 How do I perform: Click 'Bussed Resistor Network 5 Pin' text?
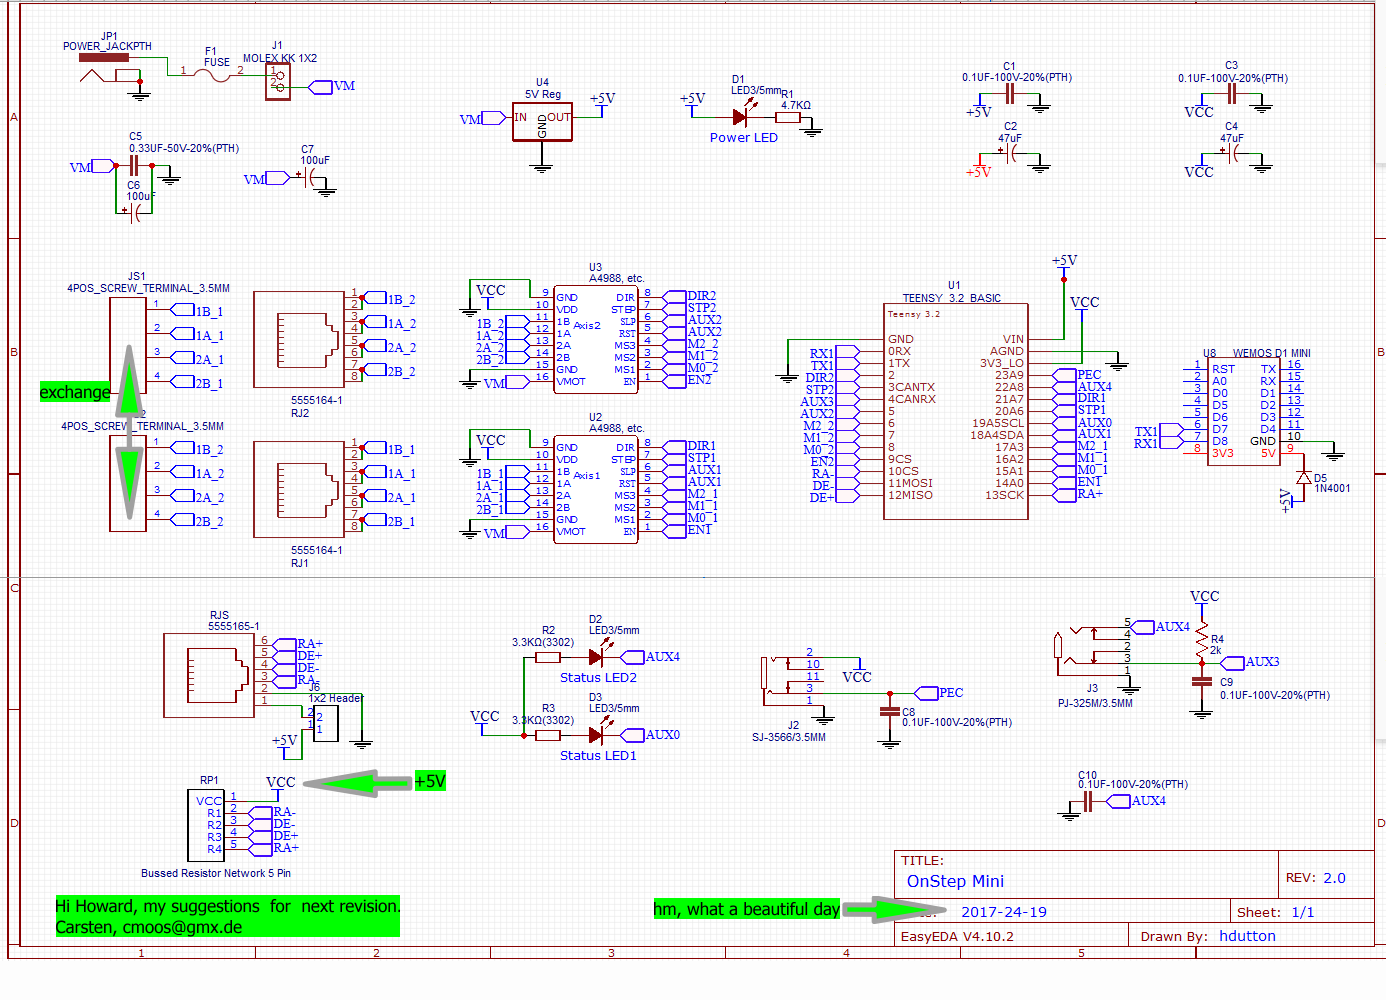tap(216, 873)
